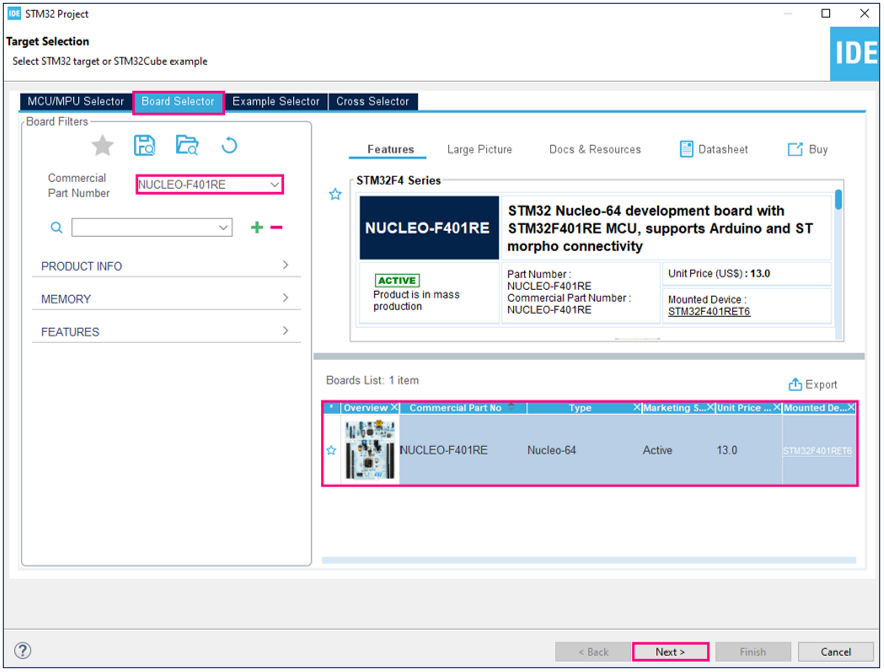Viewport: 884px width, 672px height.
Task: Close the Unit Price column
Action: 777,408
